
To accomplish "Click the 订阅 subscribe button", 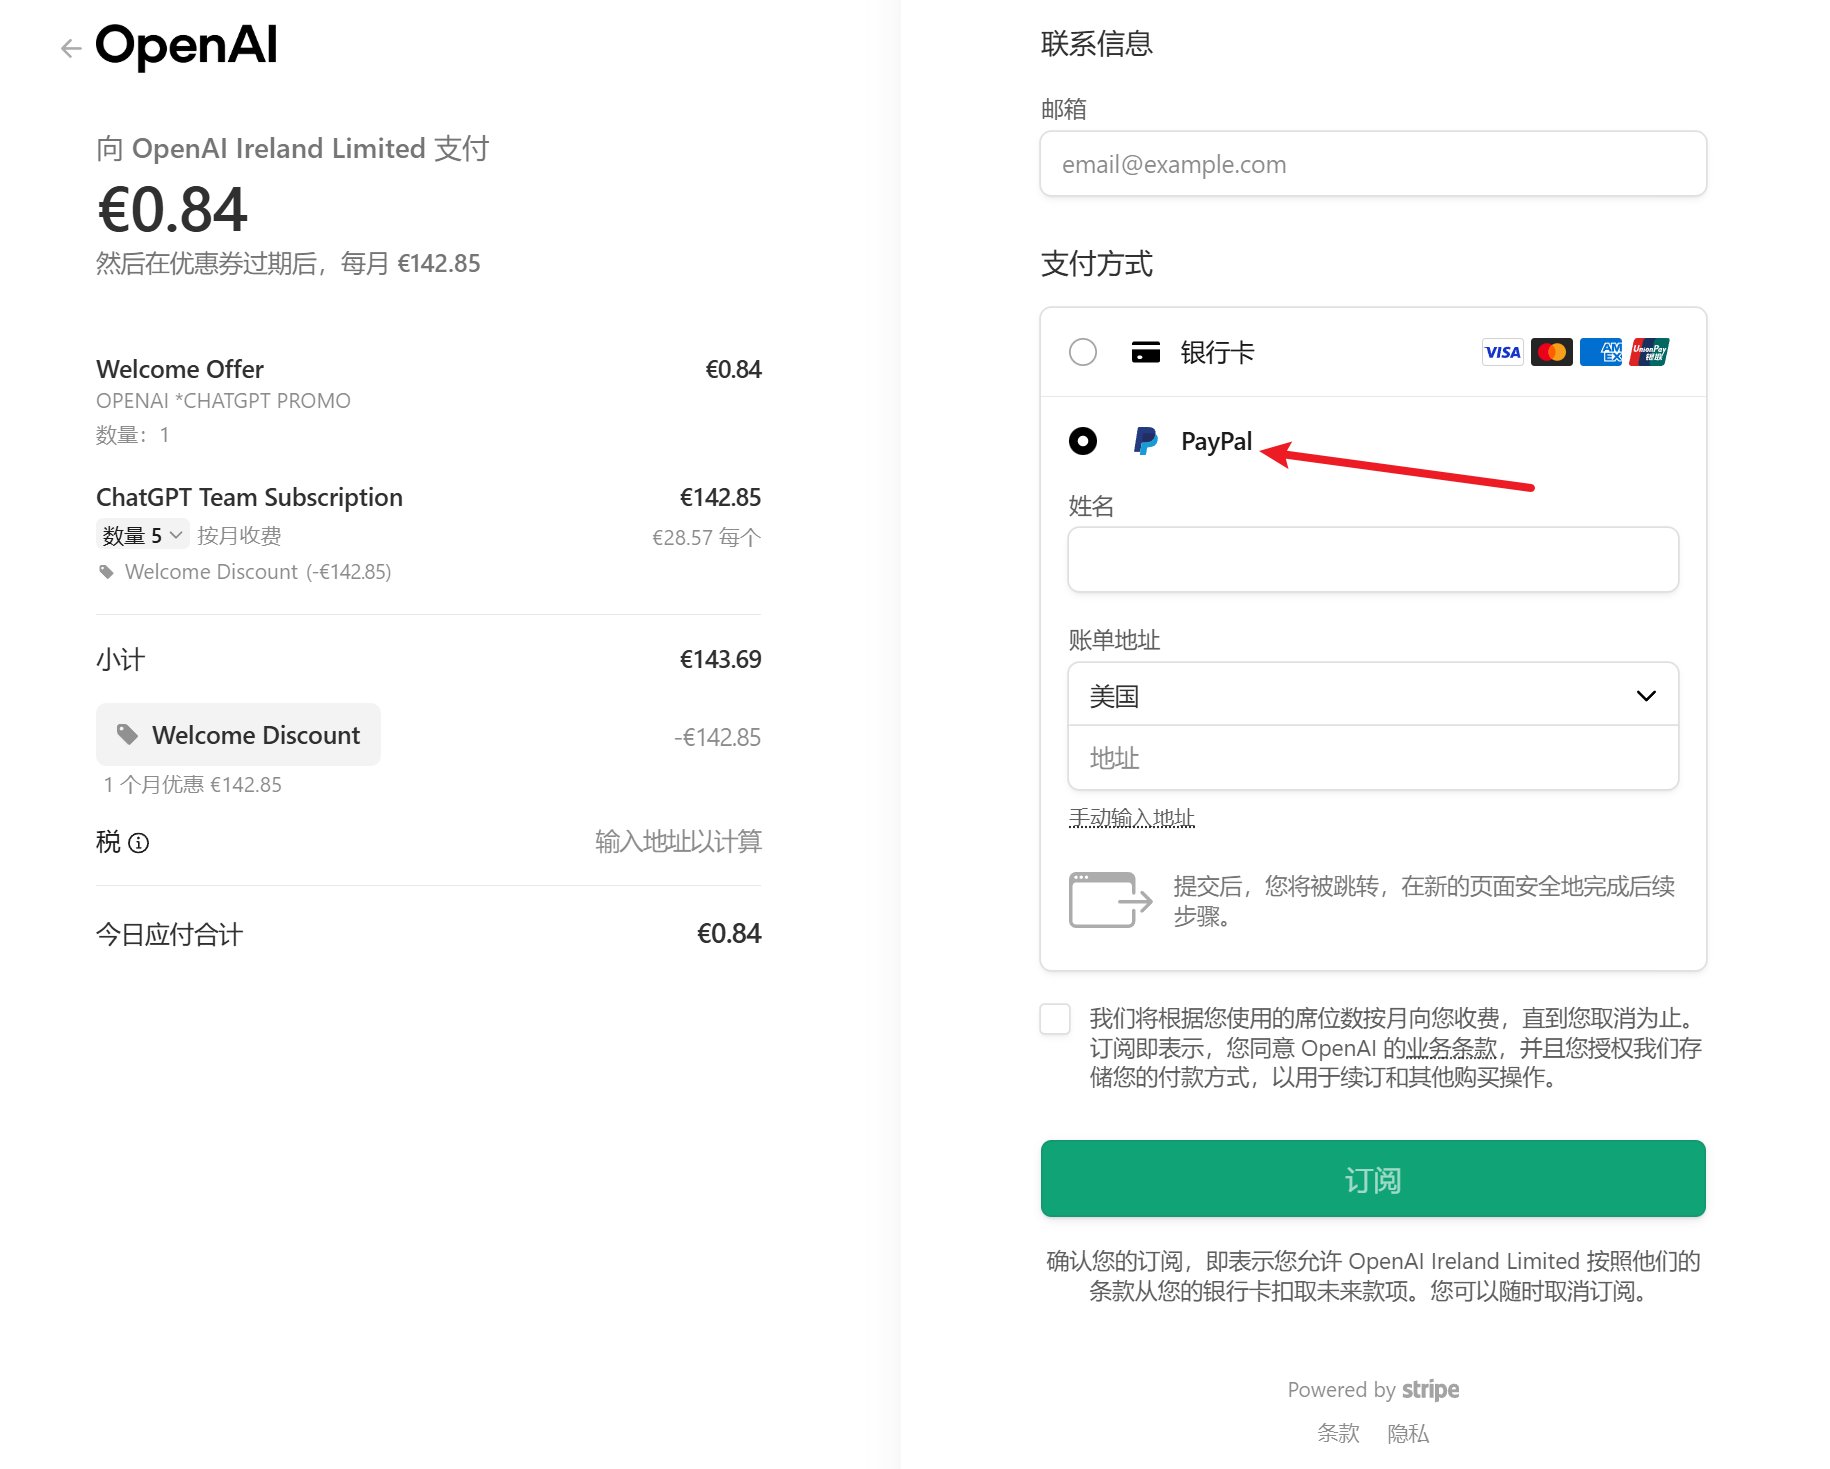I will (1373, 1179).
